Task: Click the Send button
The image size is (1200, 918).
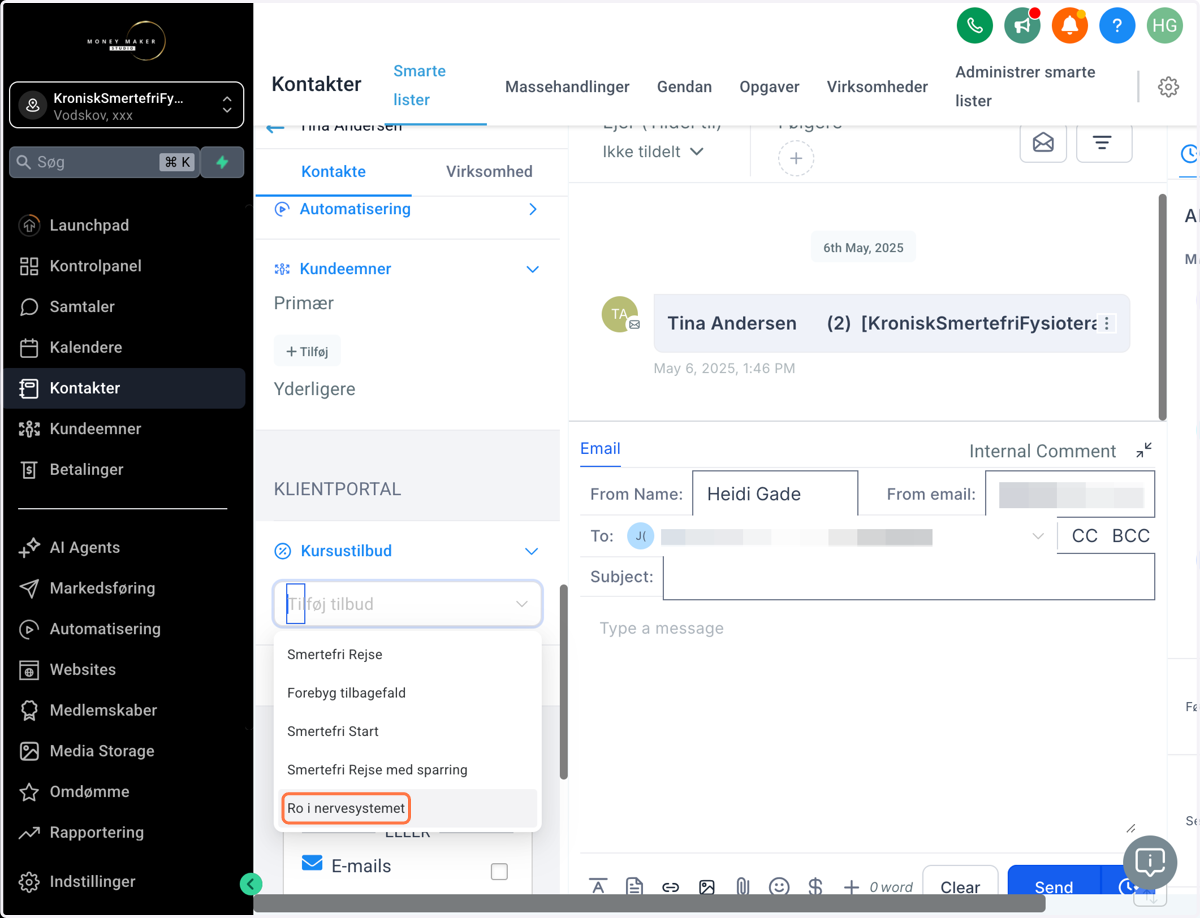Action: 1054,887
